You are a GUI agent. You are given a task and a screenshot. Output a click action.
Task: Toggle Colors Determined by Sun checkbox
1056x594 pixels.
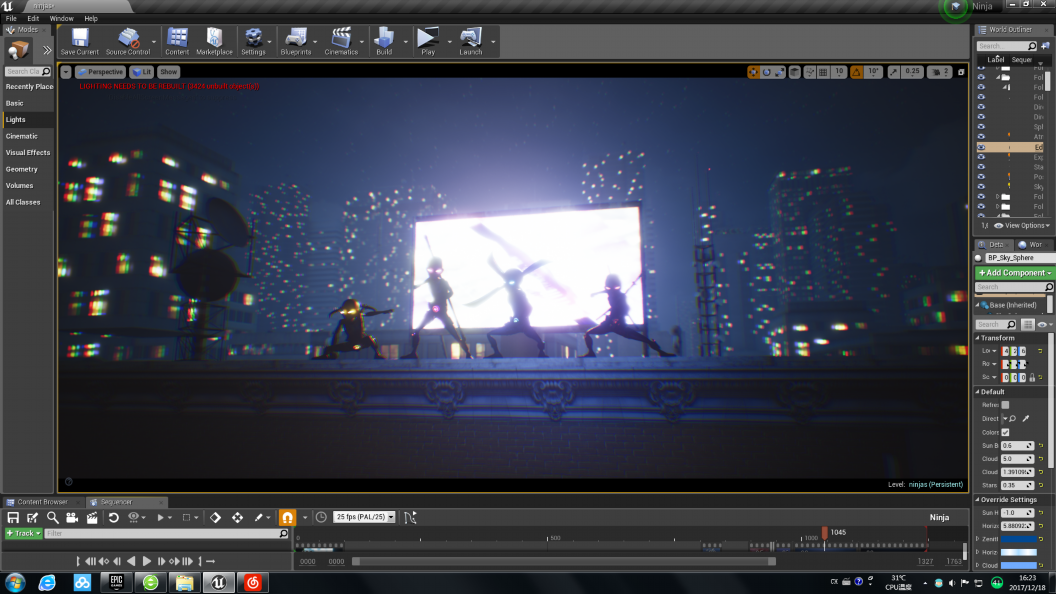coord(1005,432)
